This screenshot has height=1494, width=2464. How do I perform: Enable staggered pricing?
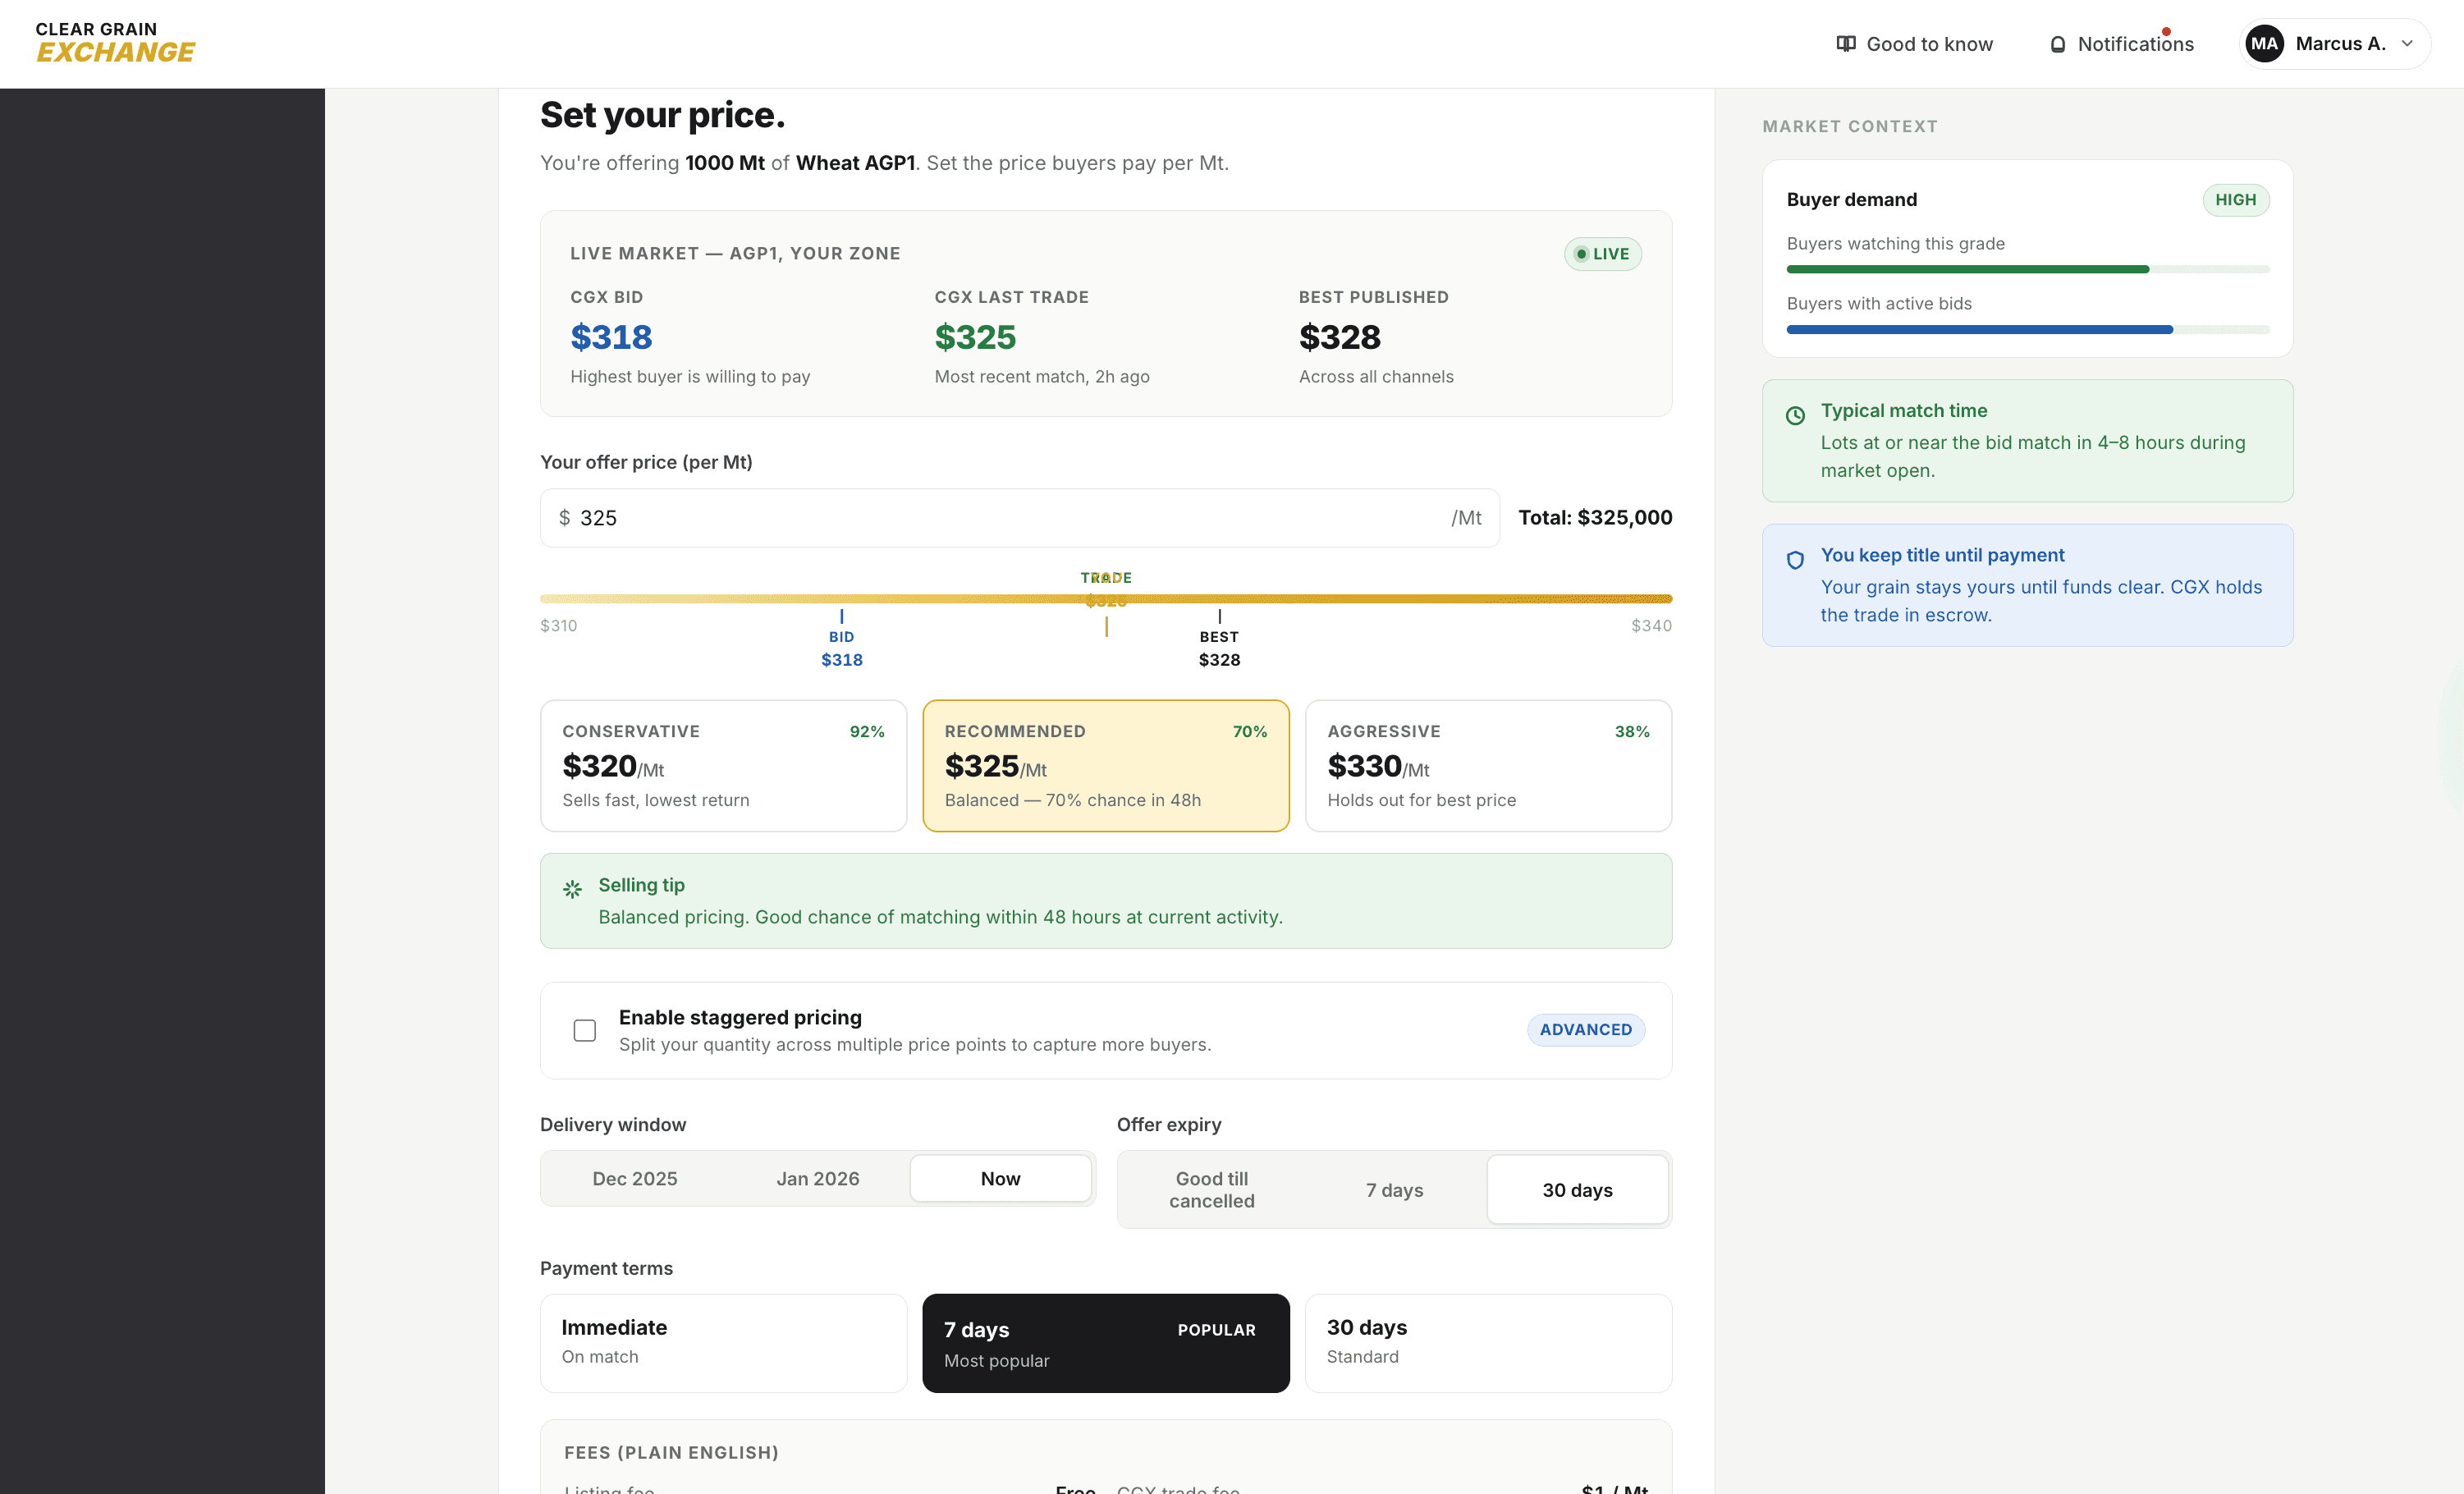click(584, 1030)
